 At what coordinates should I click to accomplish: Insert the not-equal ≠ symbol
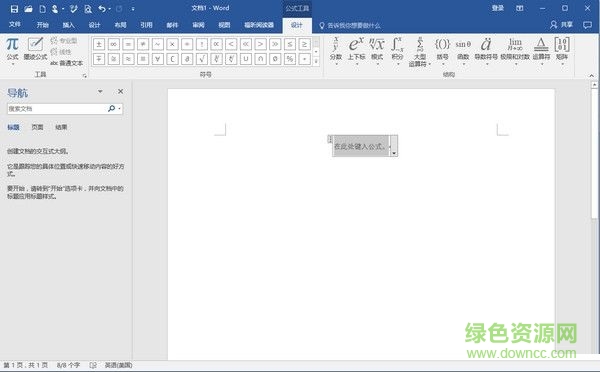(x=143, y=44)
